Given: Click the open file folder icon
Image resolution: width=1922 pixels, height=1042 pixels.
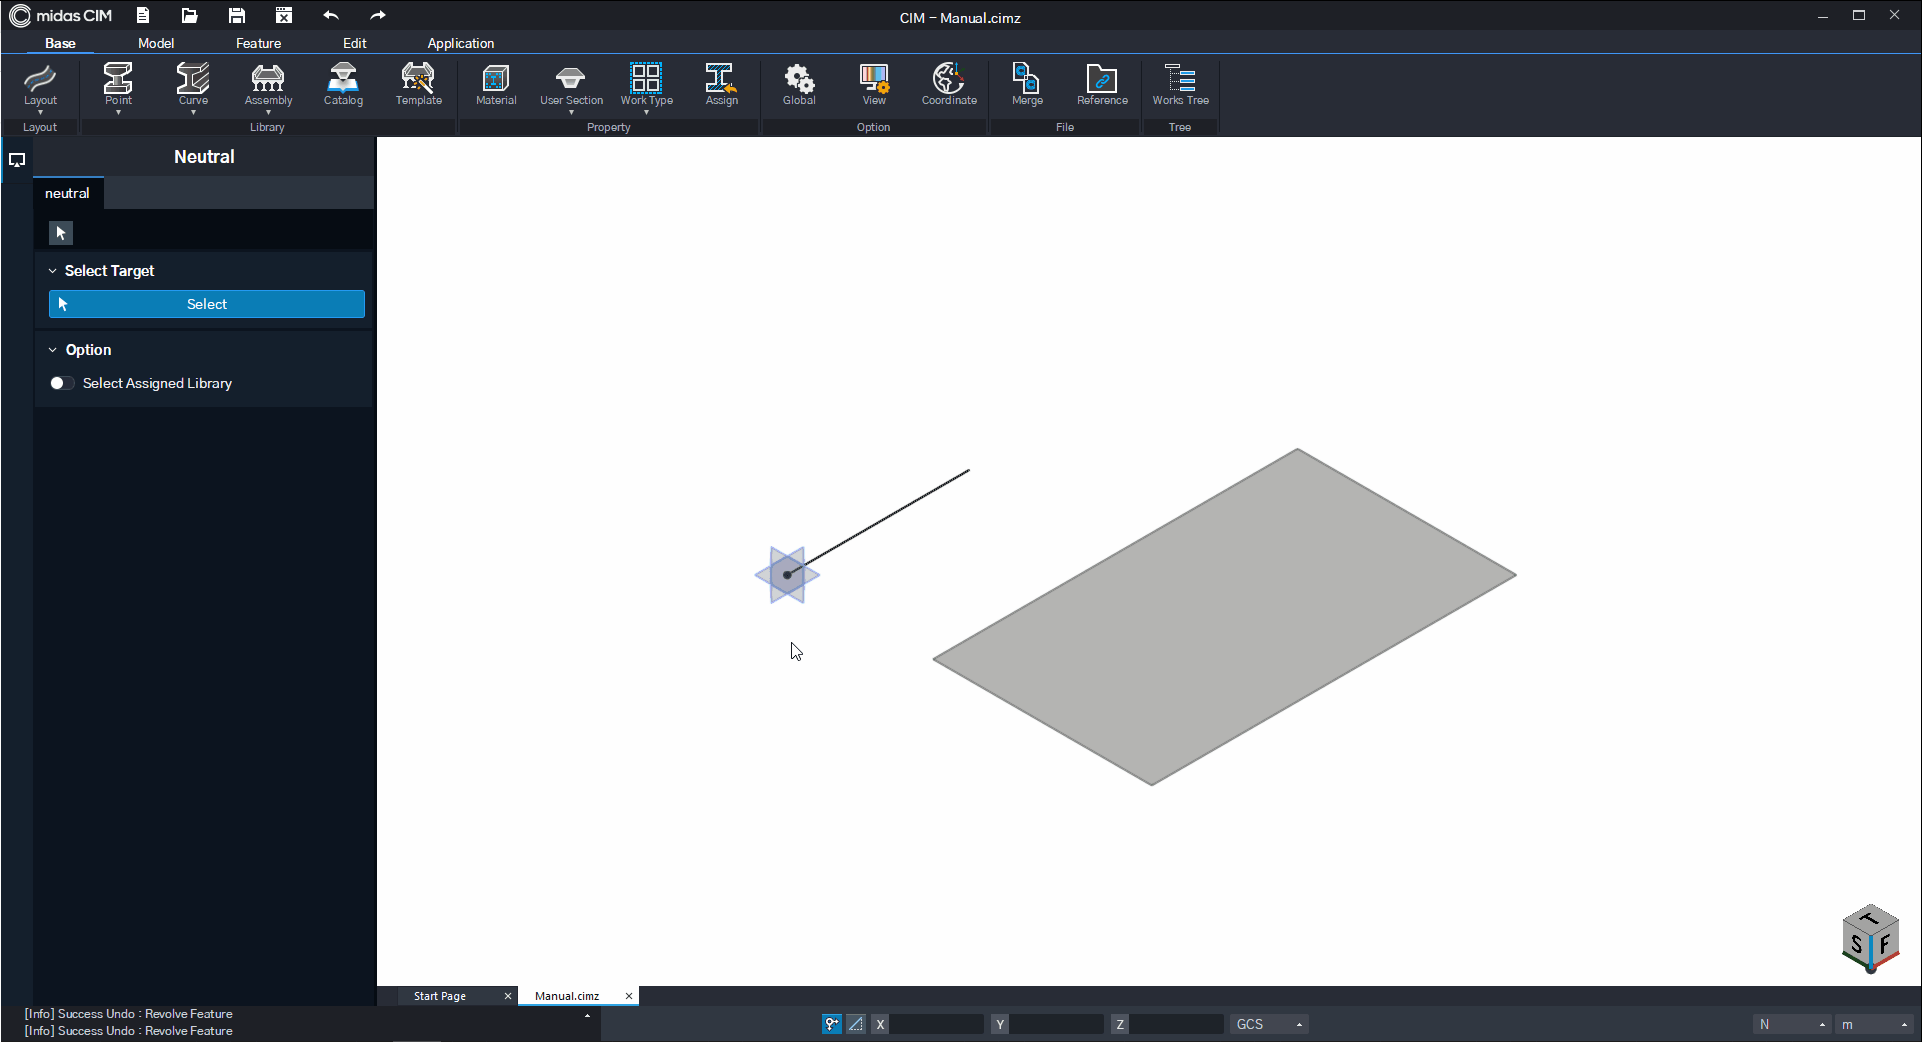Looking at the screenshot, I should click(x=189, y=15).
